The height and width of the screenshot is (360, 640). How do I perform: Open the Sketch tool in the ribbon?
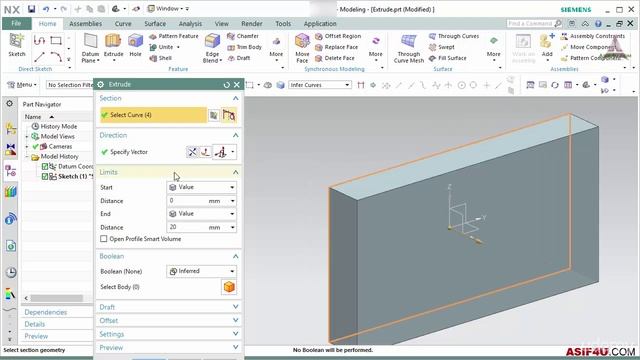pos(17,45)
